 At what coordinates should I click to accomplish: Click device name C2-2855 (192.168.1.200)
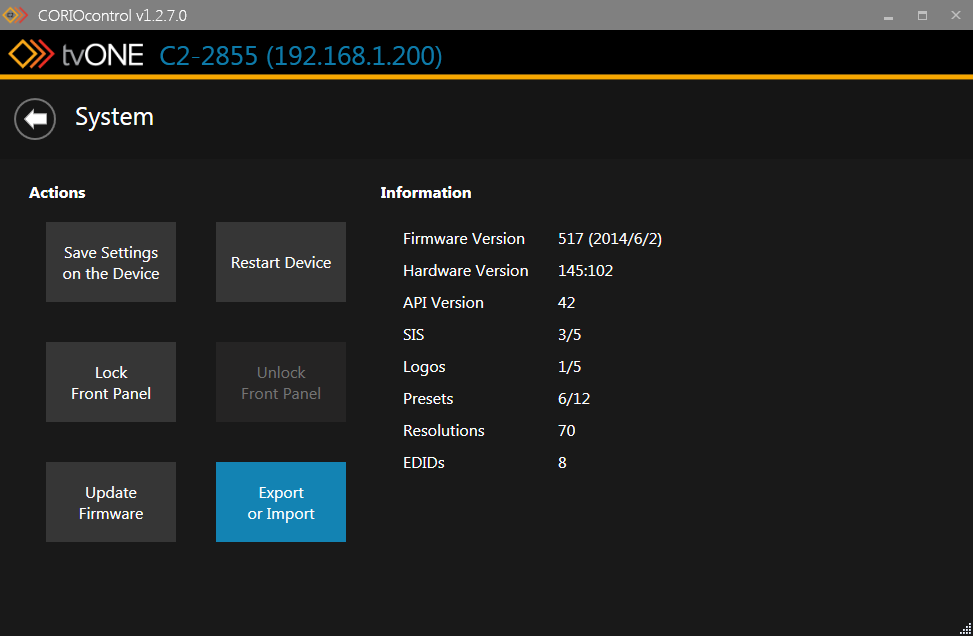click(301, 56)
